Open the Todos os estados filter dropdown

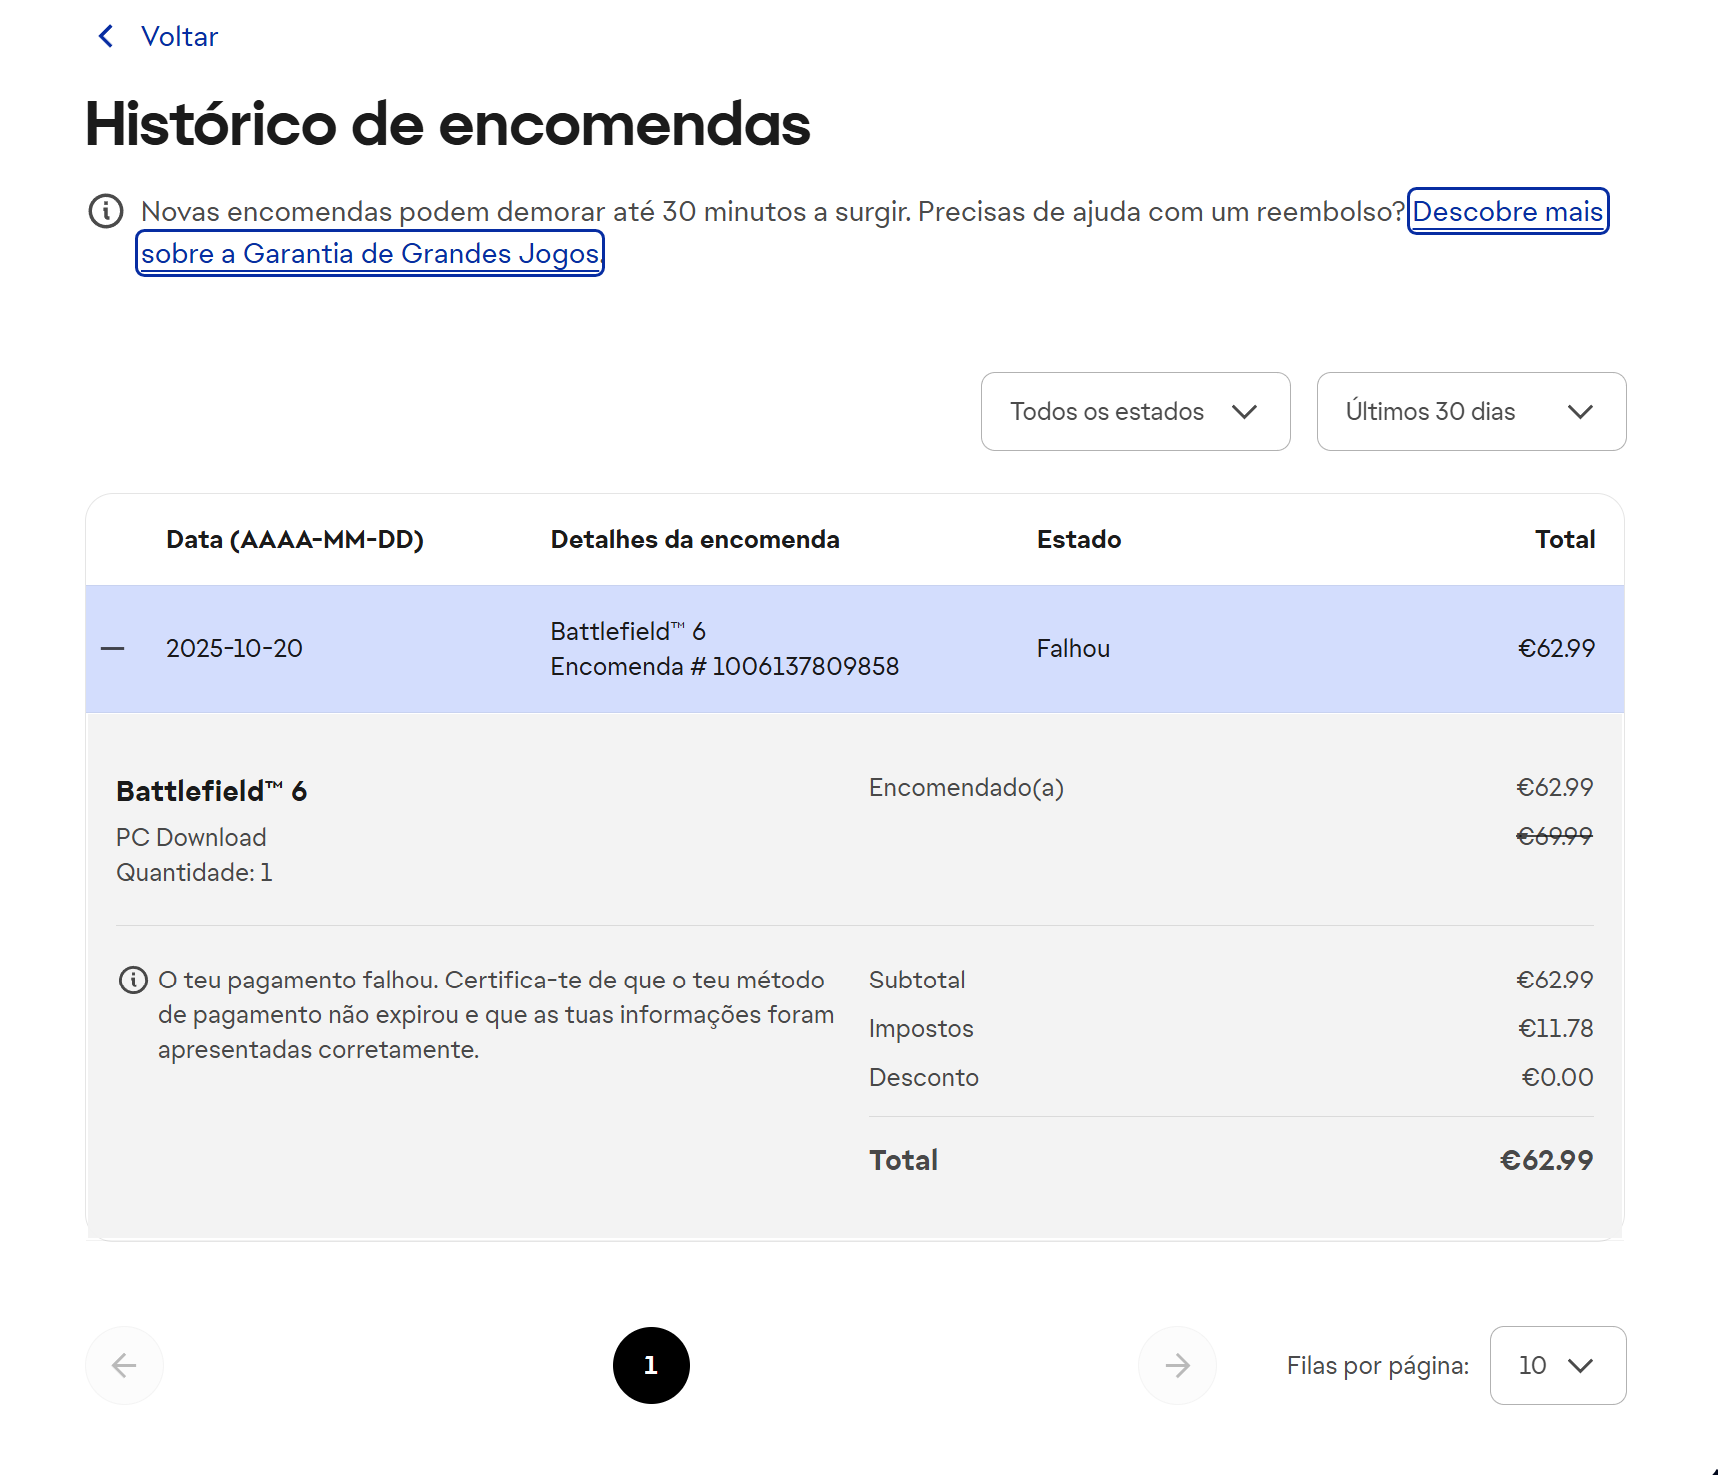tap(1135, 412)
